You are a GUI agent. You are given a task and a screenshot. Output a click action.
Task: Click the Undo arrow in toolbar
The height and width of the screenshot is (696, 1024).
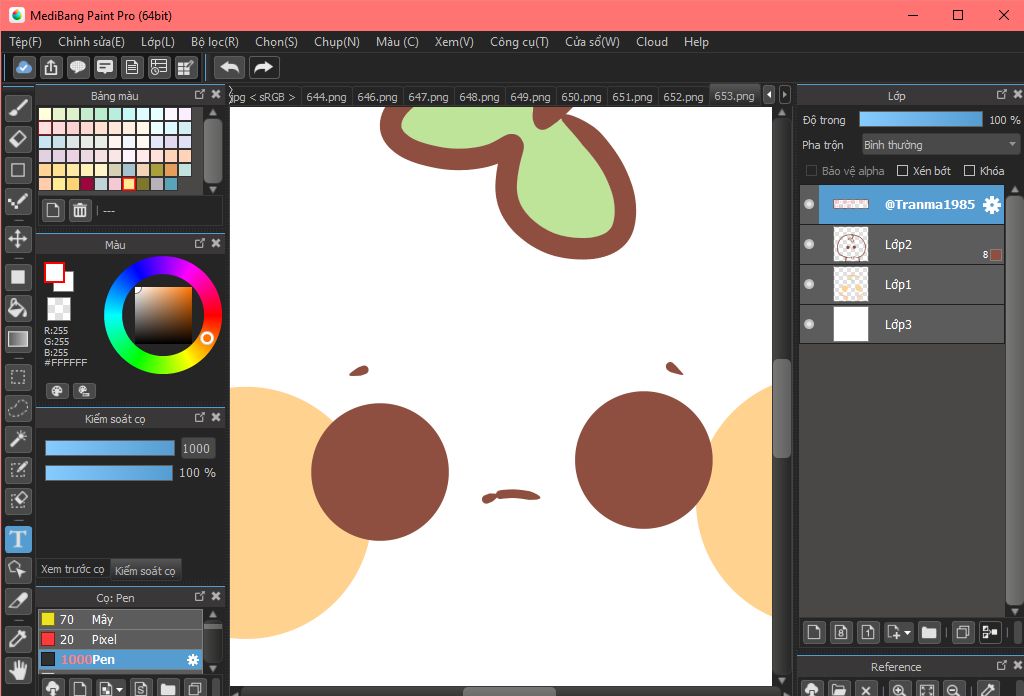[230, 67]
